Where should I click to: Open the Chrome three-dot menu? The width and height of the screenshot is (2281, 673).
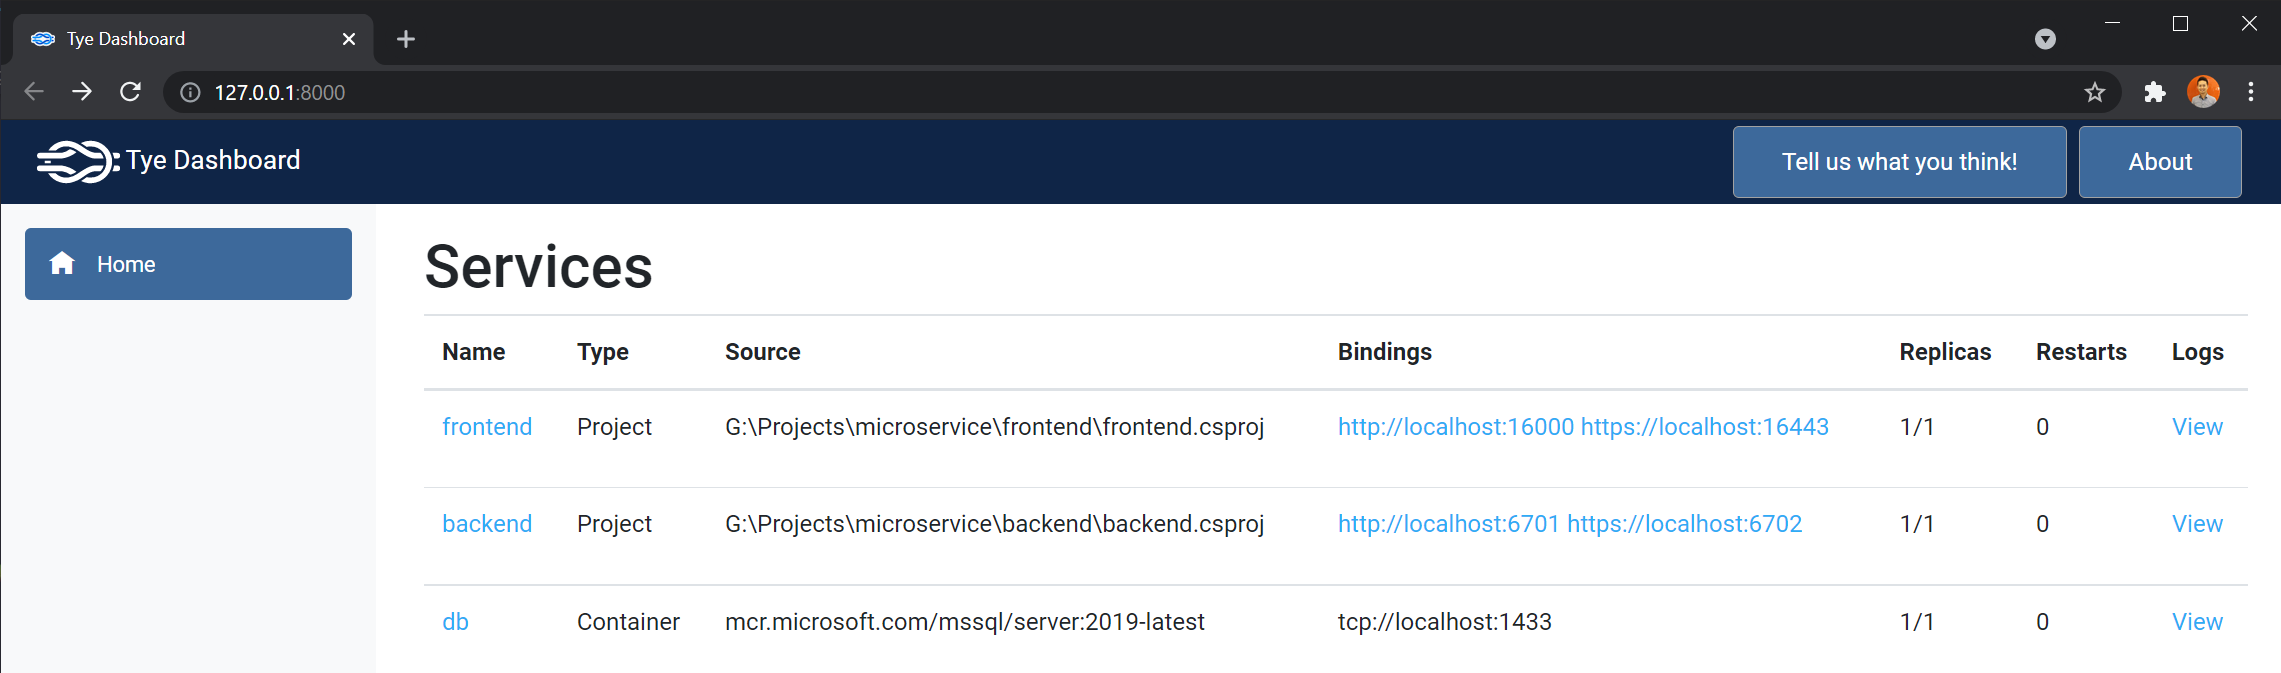pyautogui.click(x=2251, y=92)
